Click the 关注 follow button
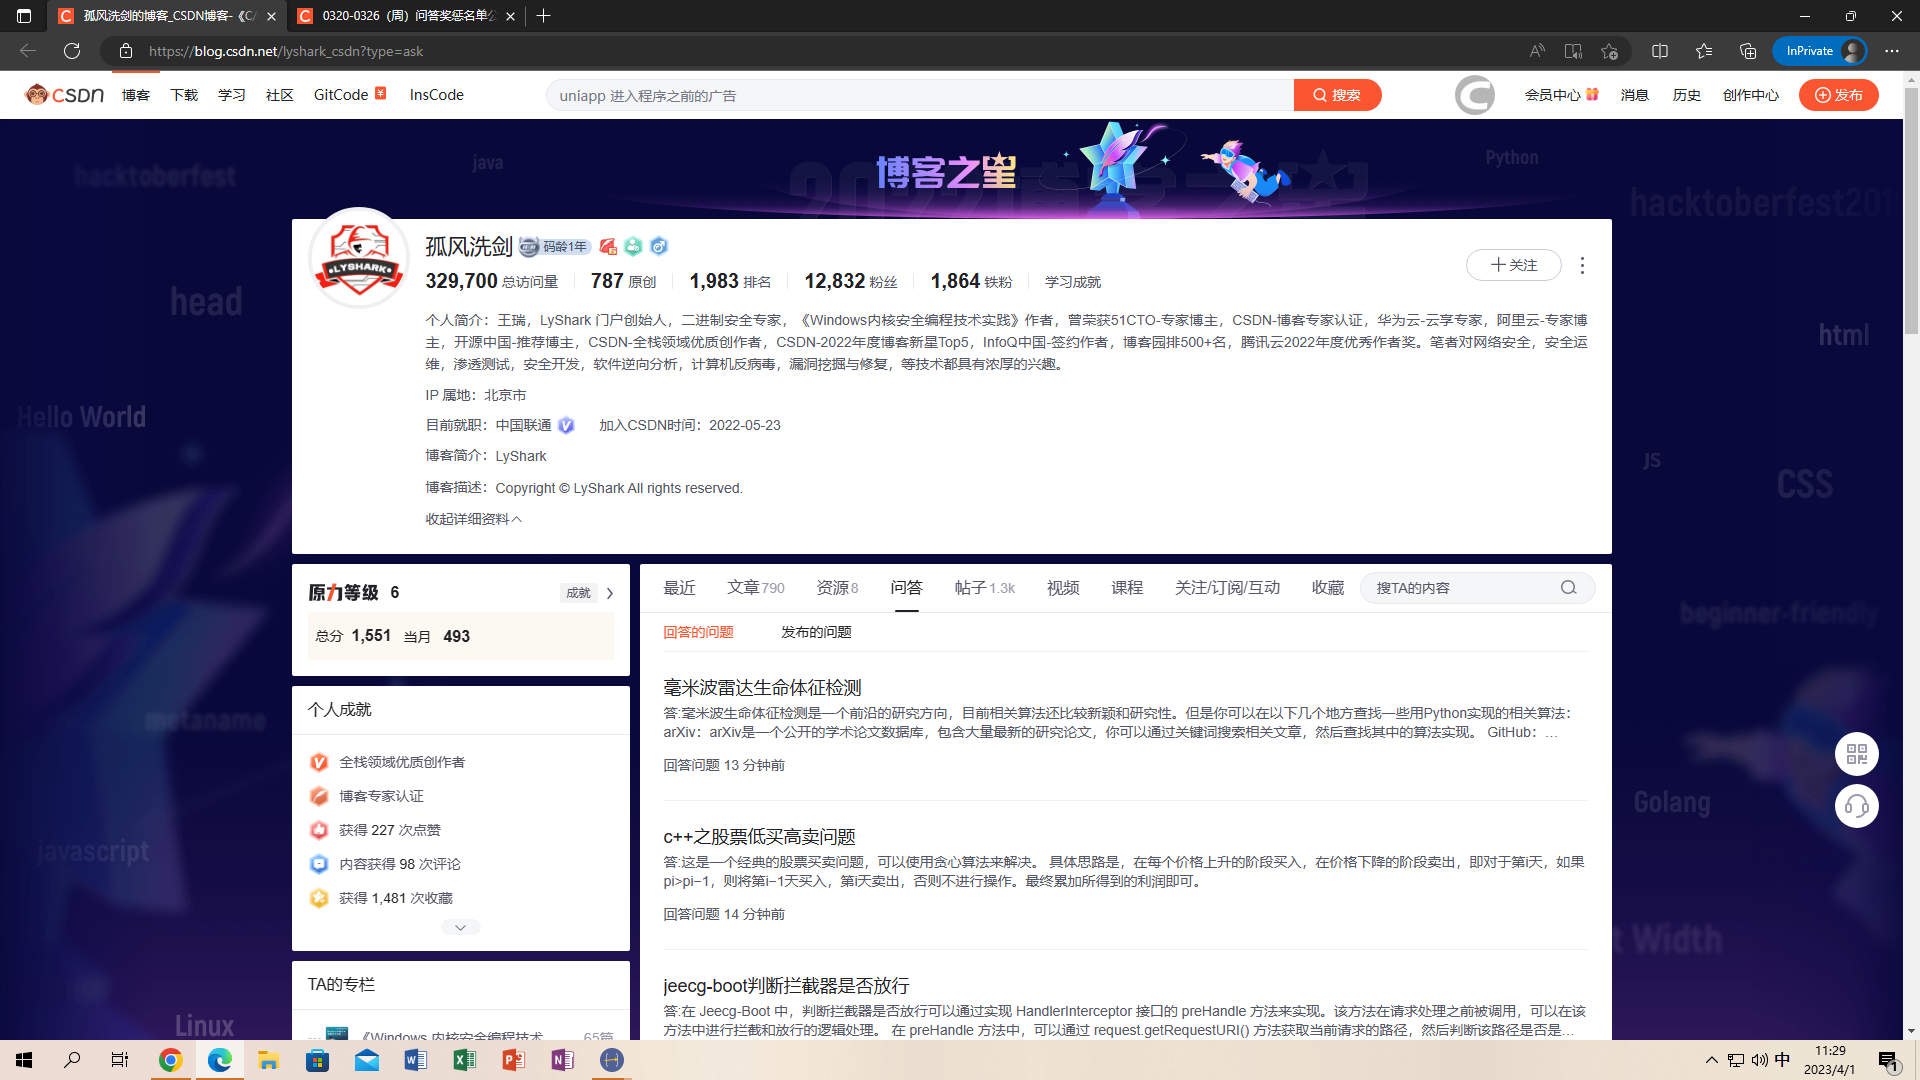 click(1513, 265)
